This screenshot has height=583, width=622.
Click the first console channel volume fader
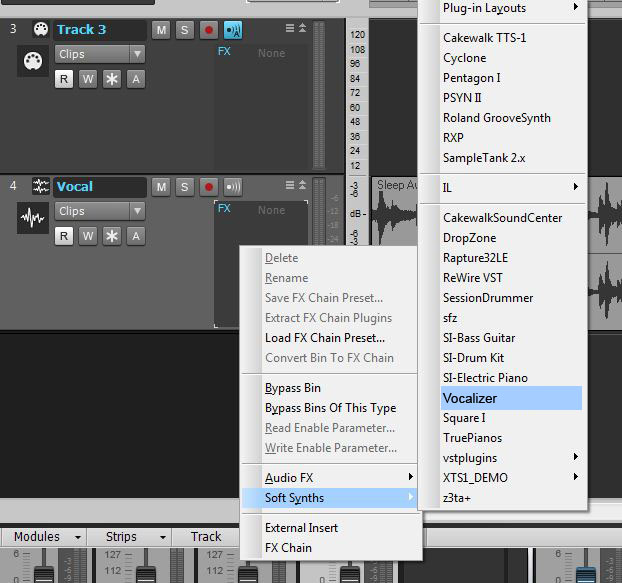(44, 572)
